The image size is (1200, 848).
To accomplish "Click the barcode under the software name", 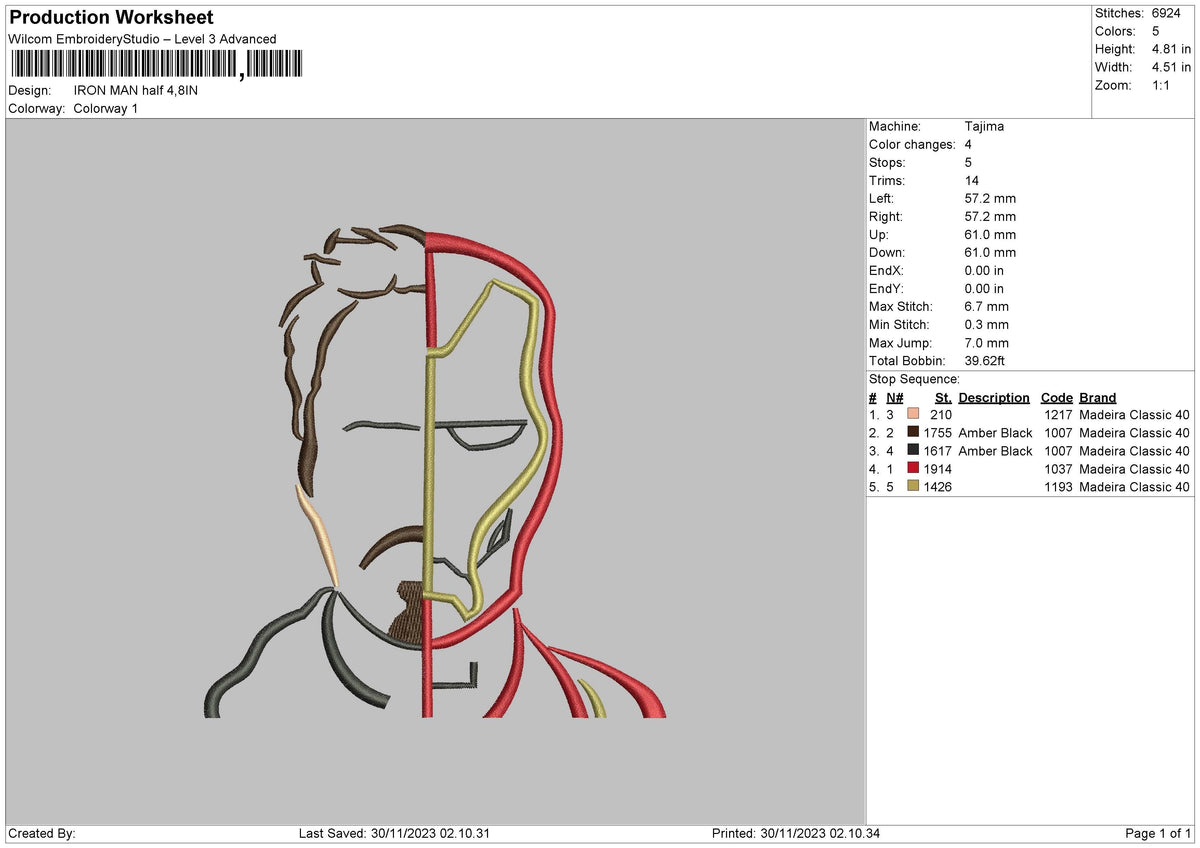I will [155, 65].
